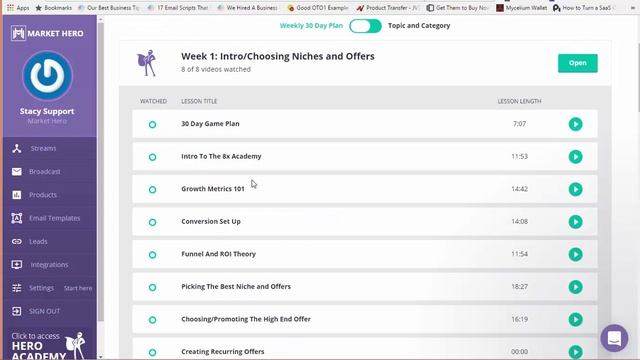Click the Funnel And ROI Theory title
Screen dimensions: 640x360
pos(218,254)
